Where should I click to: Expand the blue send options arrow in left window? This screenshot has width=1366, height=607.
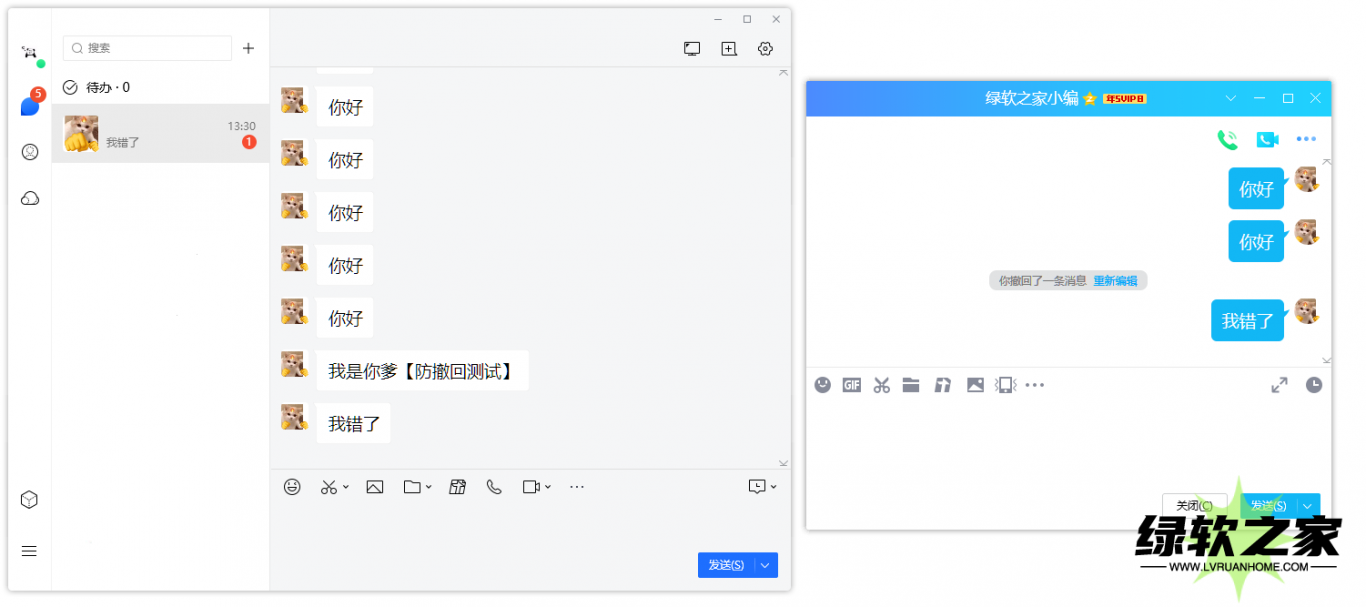[765, 565]
